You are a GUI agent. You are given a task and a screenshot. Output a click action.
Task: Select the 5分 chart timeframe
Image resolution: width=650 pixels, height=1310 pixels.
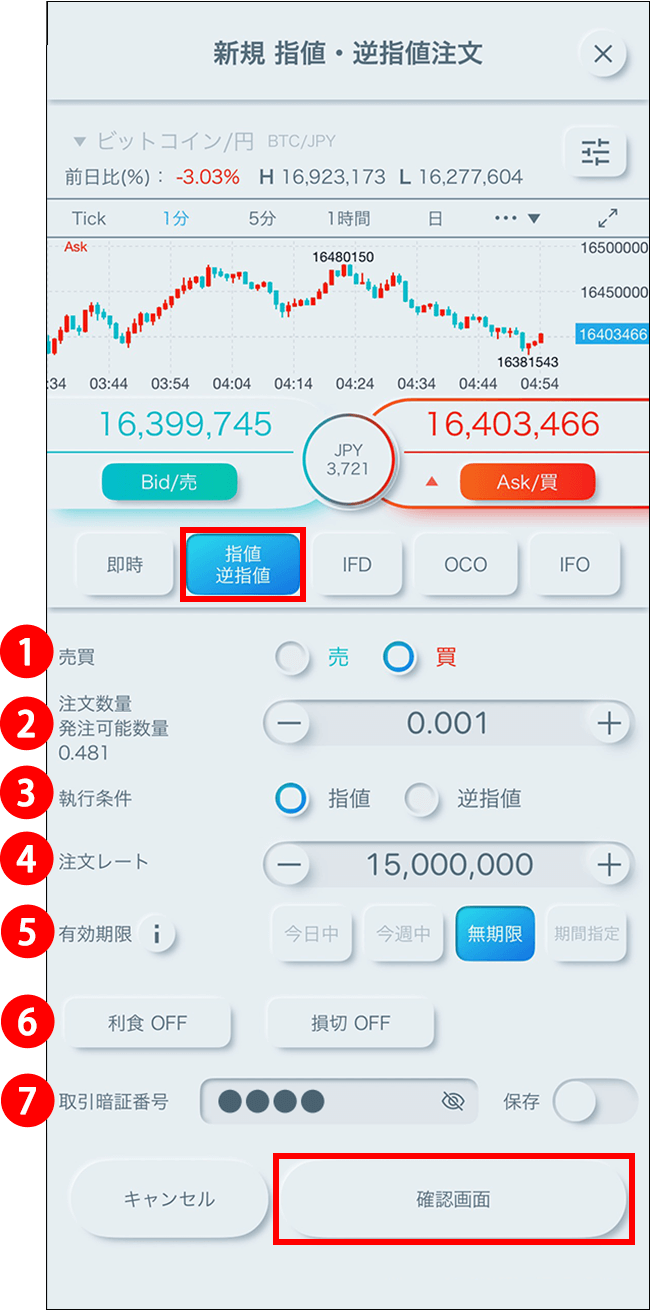coord(261,218)
